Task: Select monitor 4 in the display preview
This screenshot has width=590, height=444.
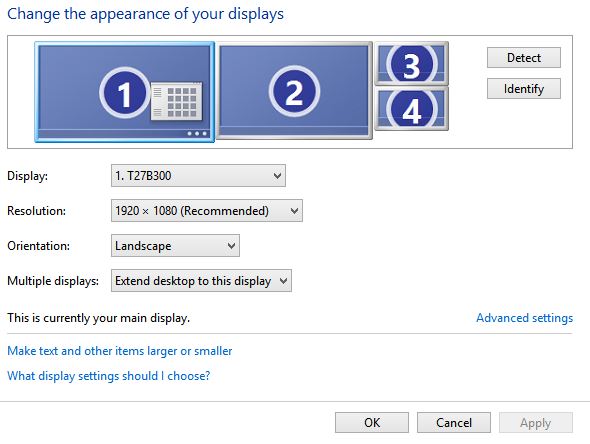Action: tap(412, 109)
